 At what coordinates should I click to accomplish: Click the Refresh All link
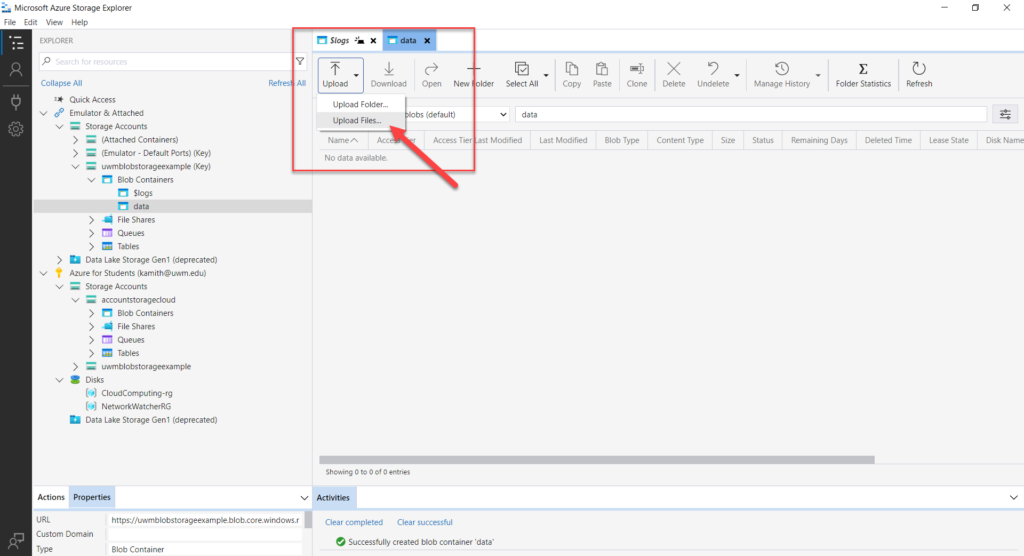tap(287, 83)
